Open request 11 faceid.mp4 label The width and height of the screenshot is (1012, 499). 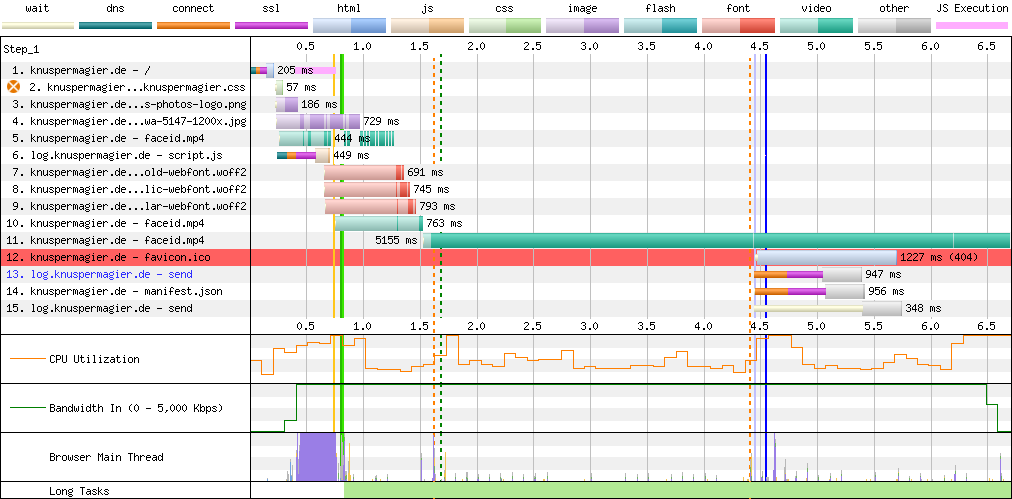(105, 240)
